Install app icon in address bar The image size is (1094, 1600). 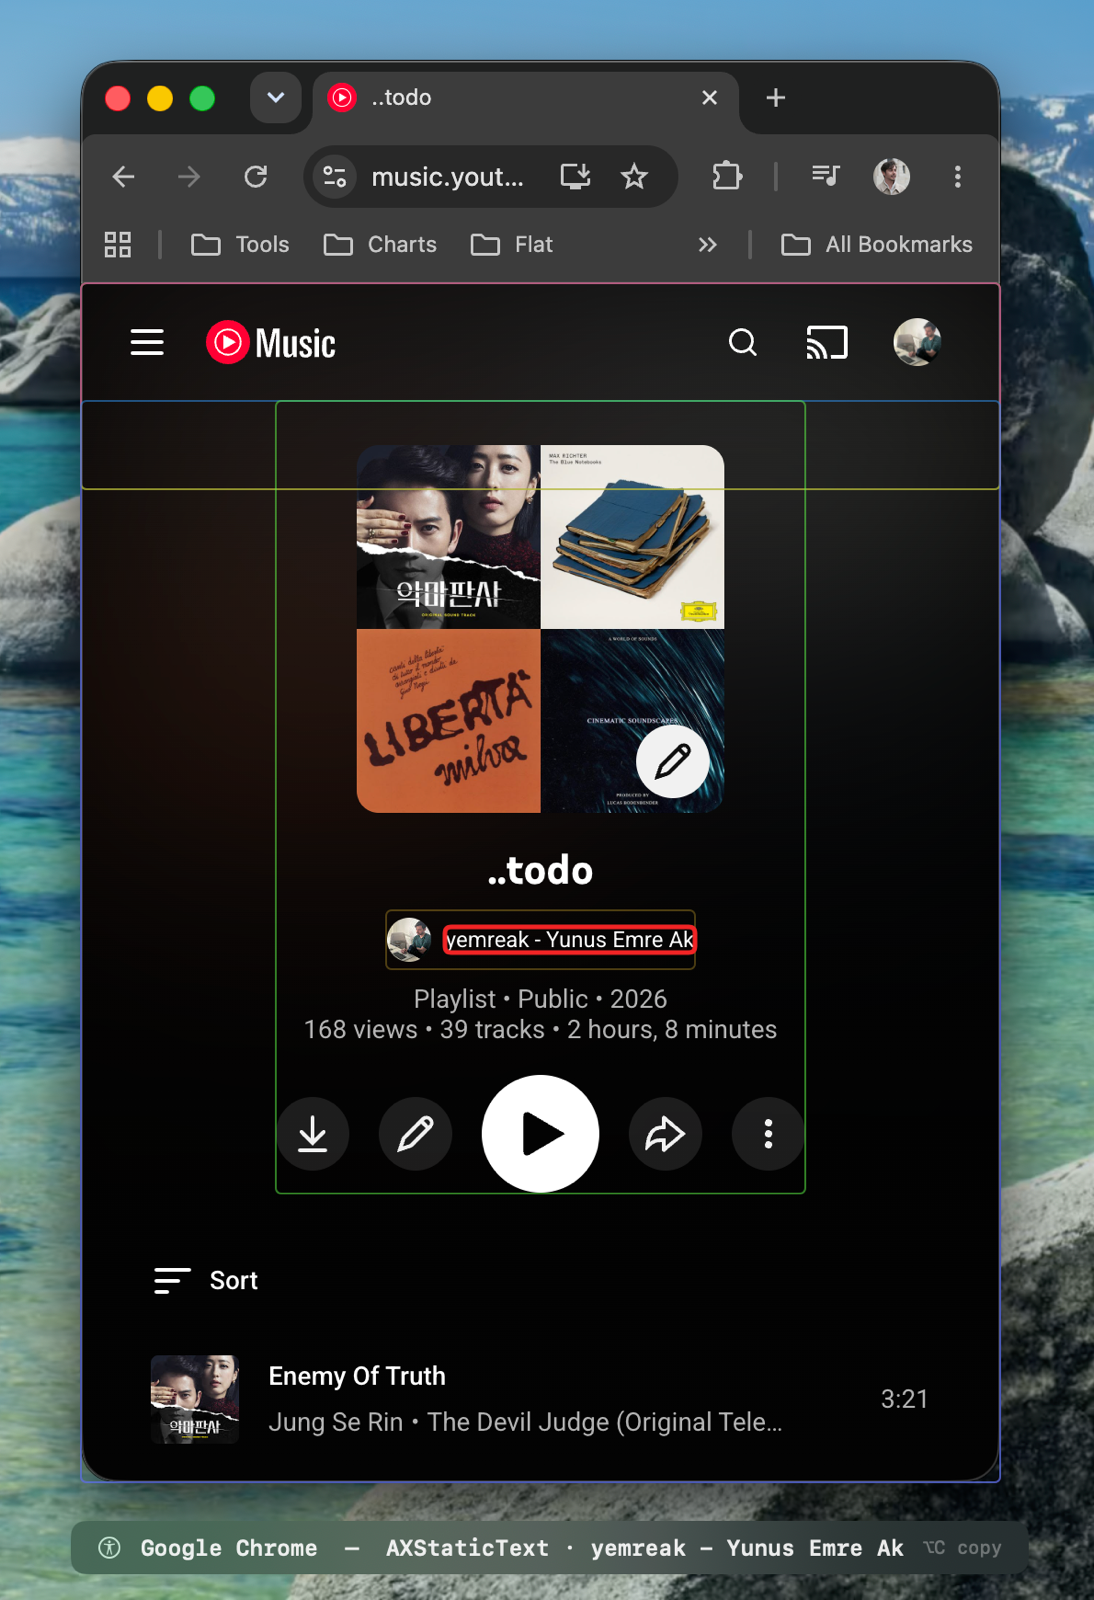[575, 177]
